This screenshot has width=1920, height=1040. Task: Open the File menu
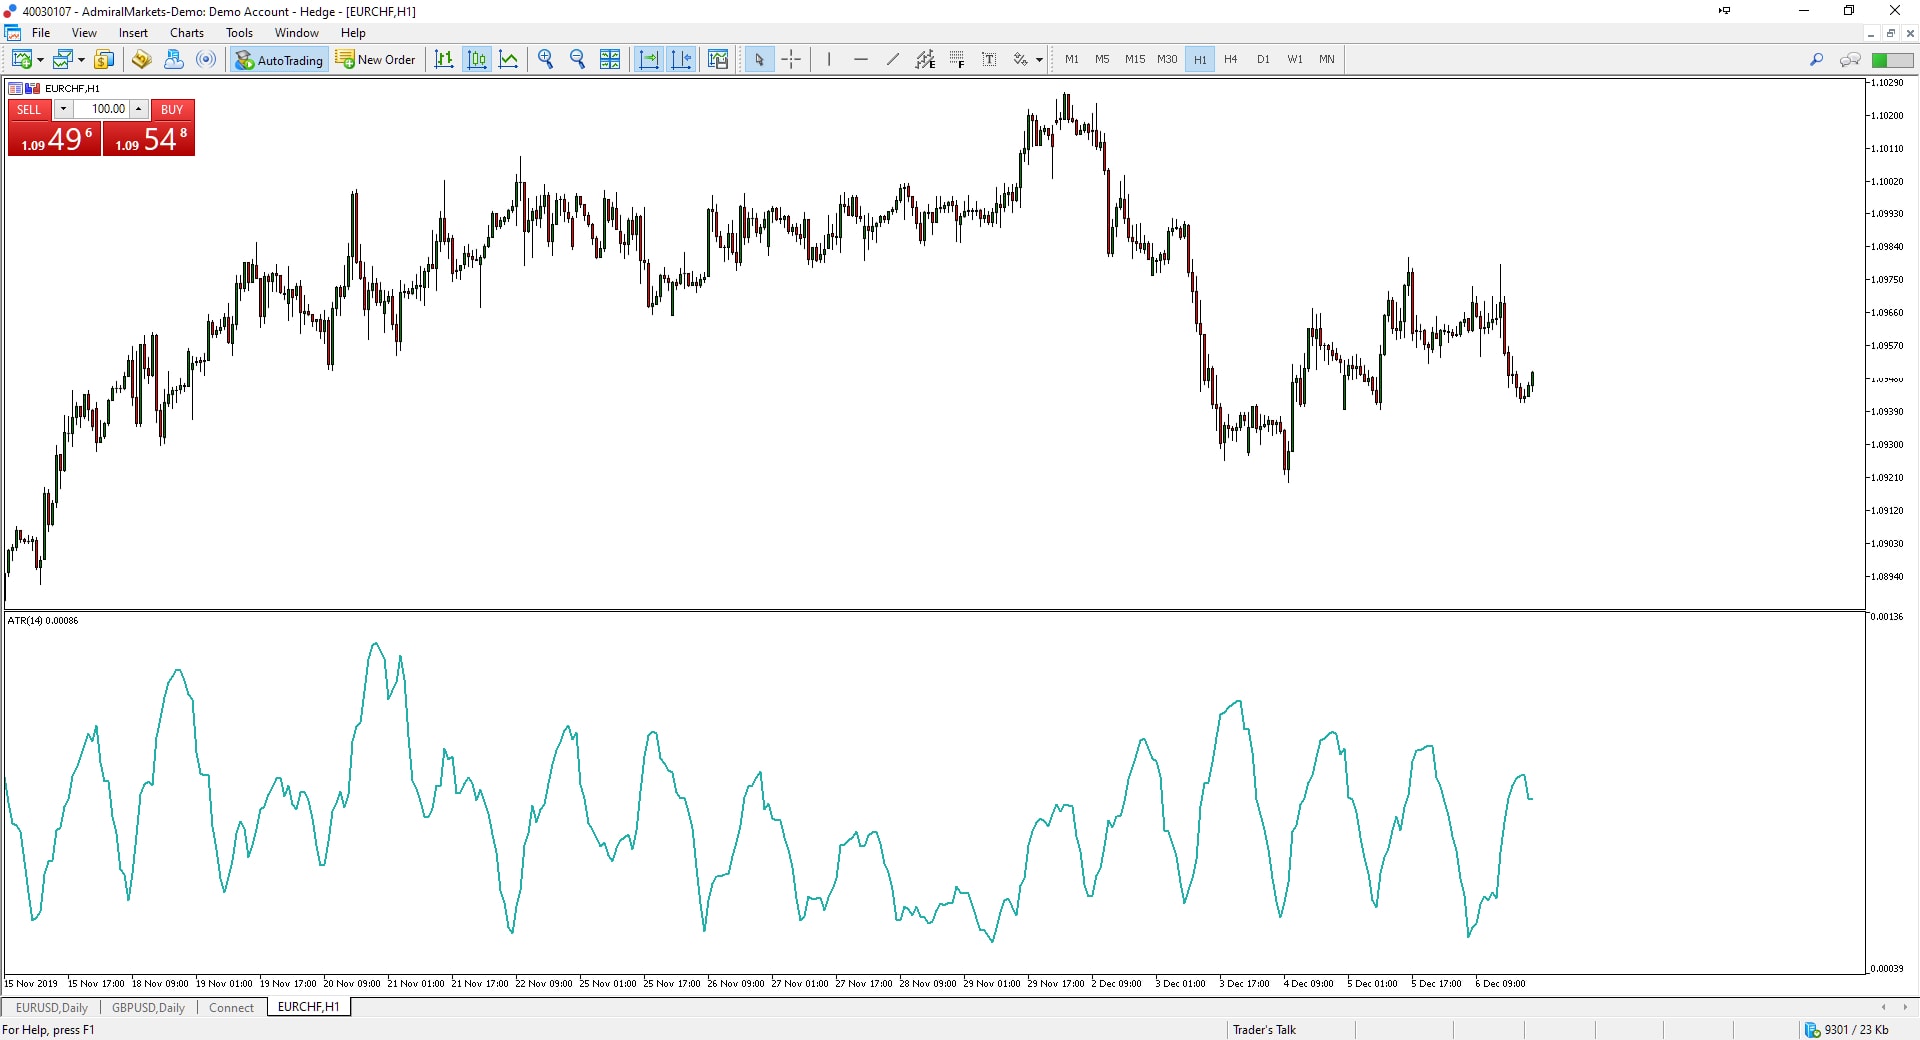pyautogui.click(x=41, y=33)
